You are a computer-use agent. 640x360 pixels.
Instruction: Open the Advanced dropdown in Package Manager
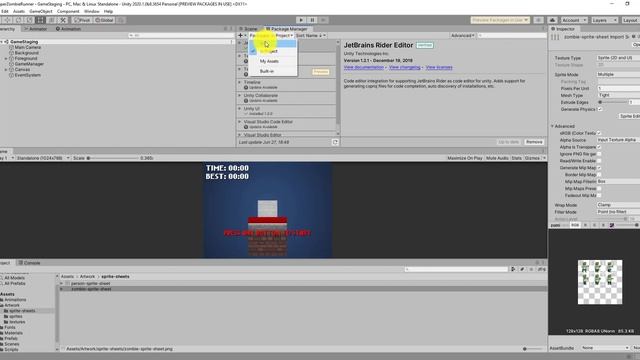coord(462,36)
